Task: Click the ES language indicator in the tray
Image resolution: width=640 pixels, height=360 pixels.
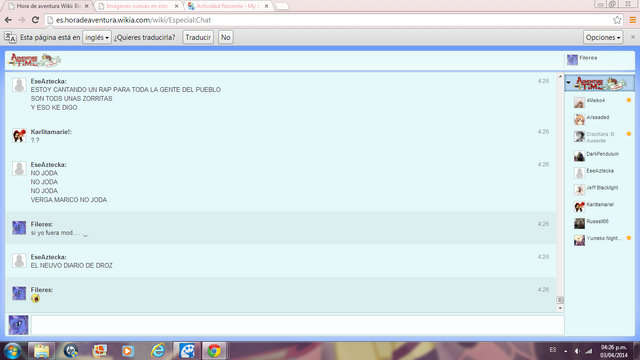Action: pyautogui.click(x=553, y=350)
